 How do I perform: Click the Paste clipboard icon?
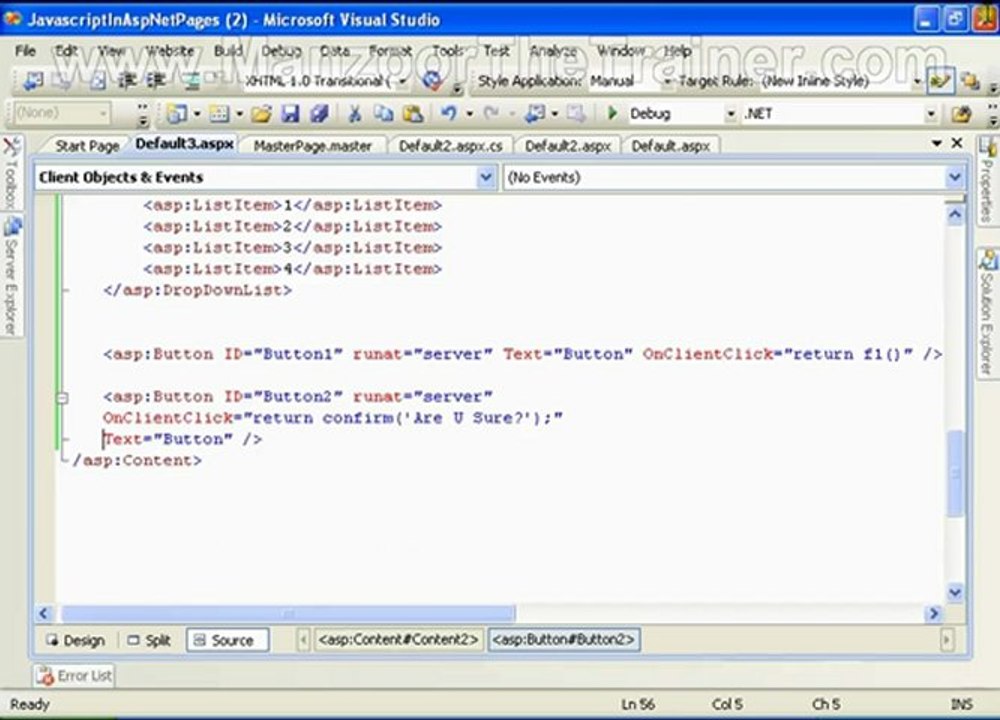point(413,114)
